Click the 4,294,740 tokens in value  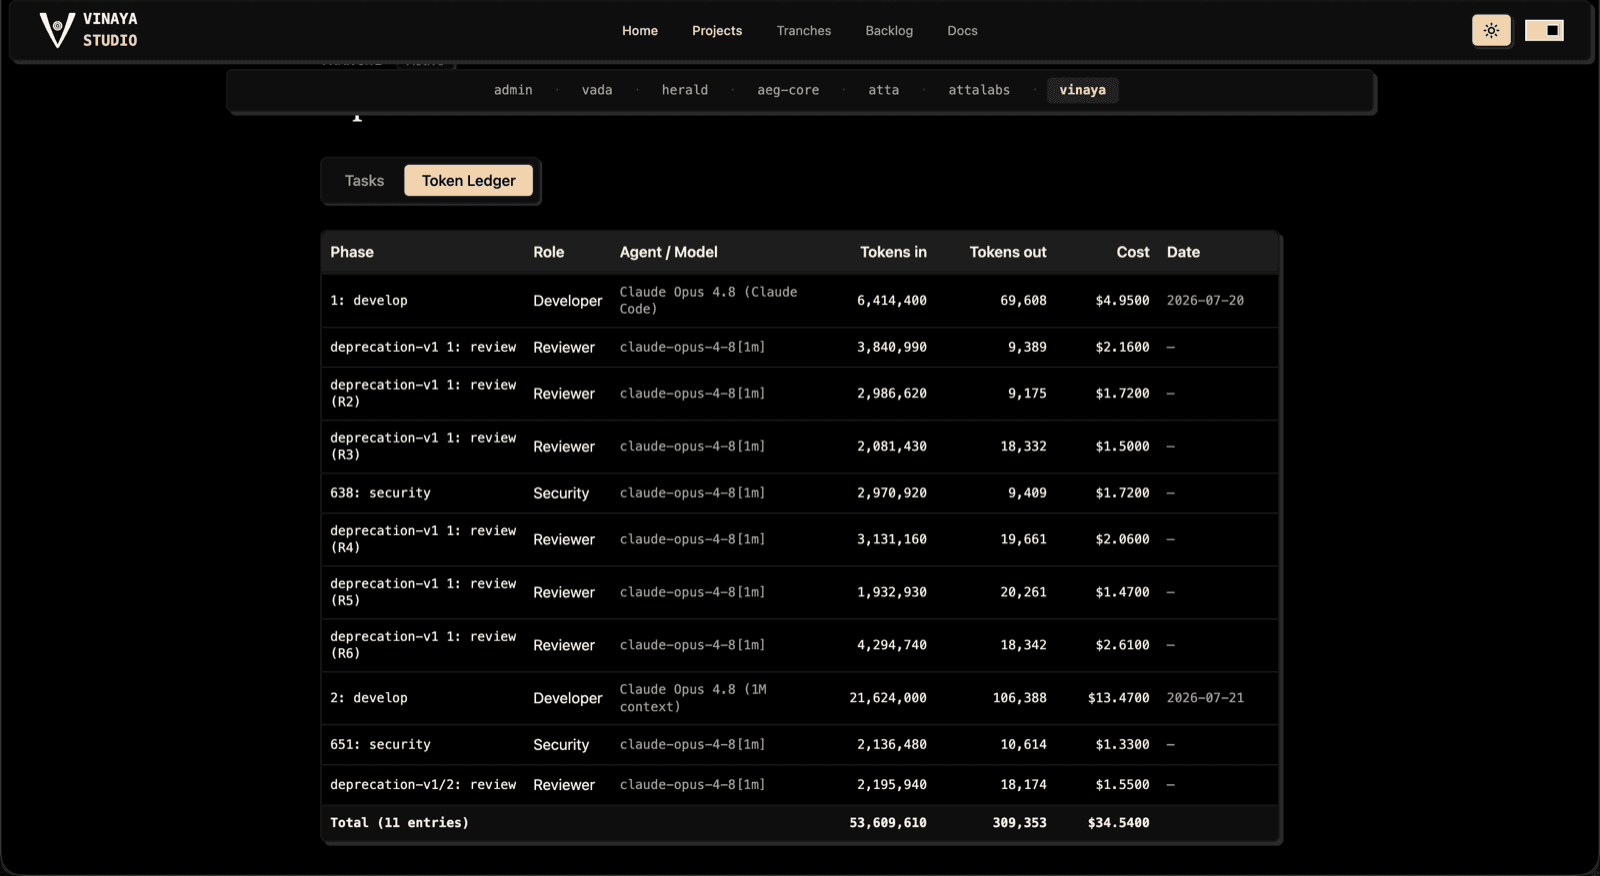(891, 645)
